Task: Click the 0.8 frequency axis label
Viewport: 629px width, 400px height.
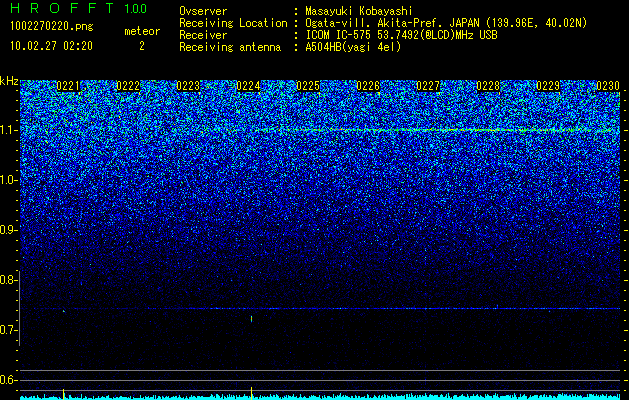Action: point(8,280)
